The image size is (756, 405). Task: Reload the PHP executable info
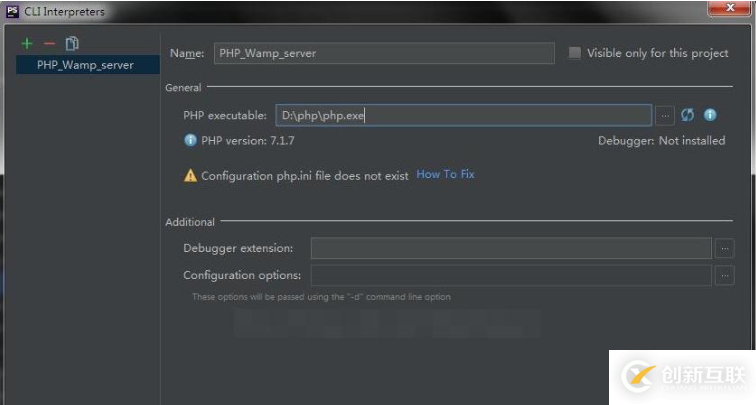pos(688,115)
